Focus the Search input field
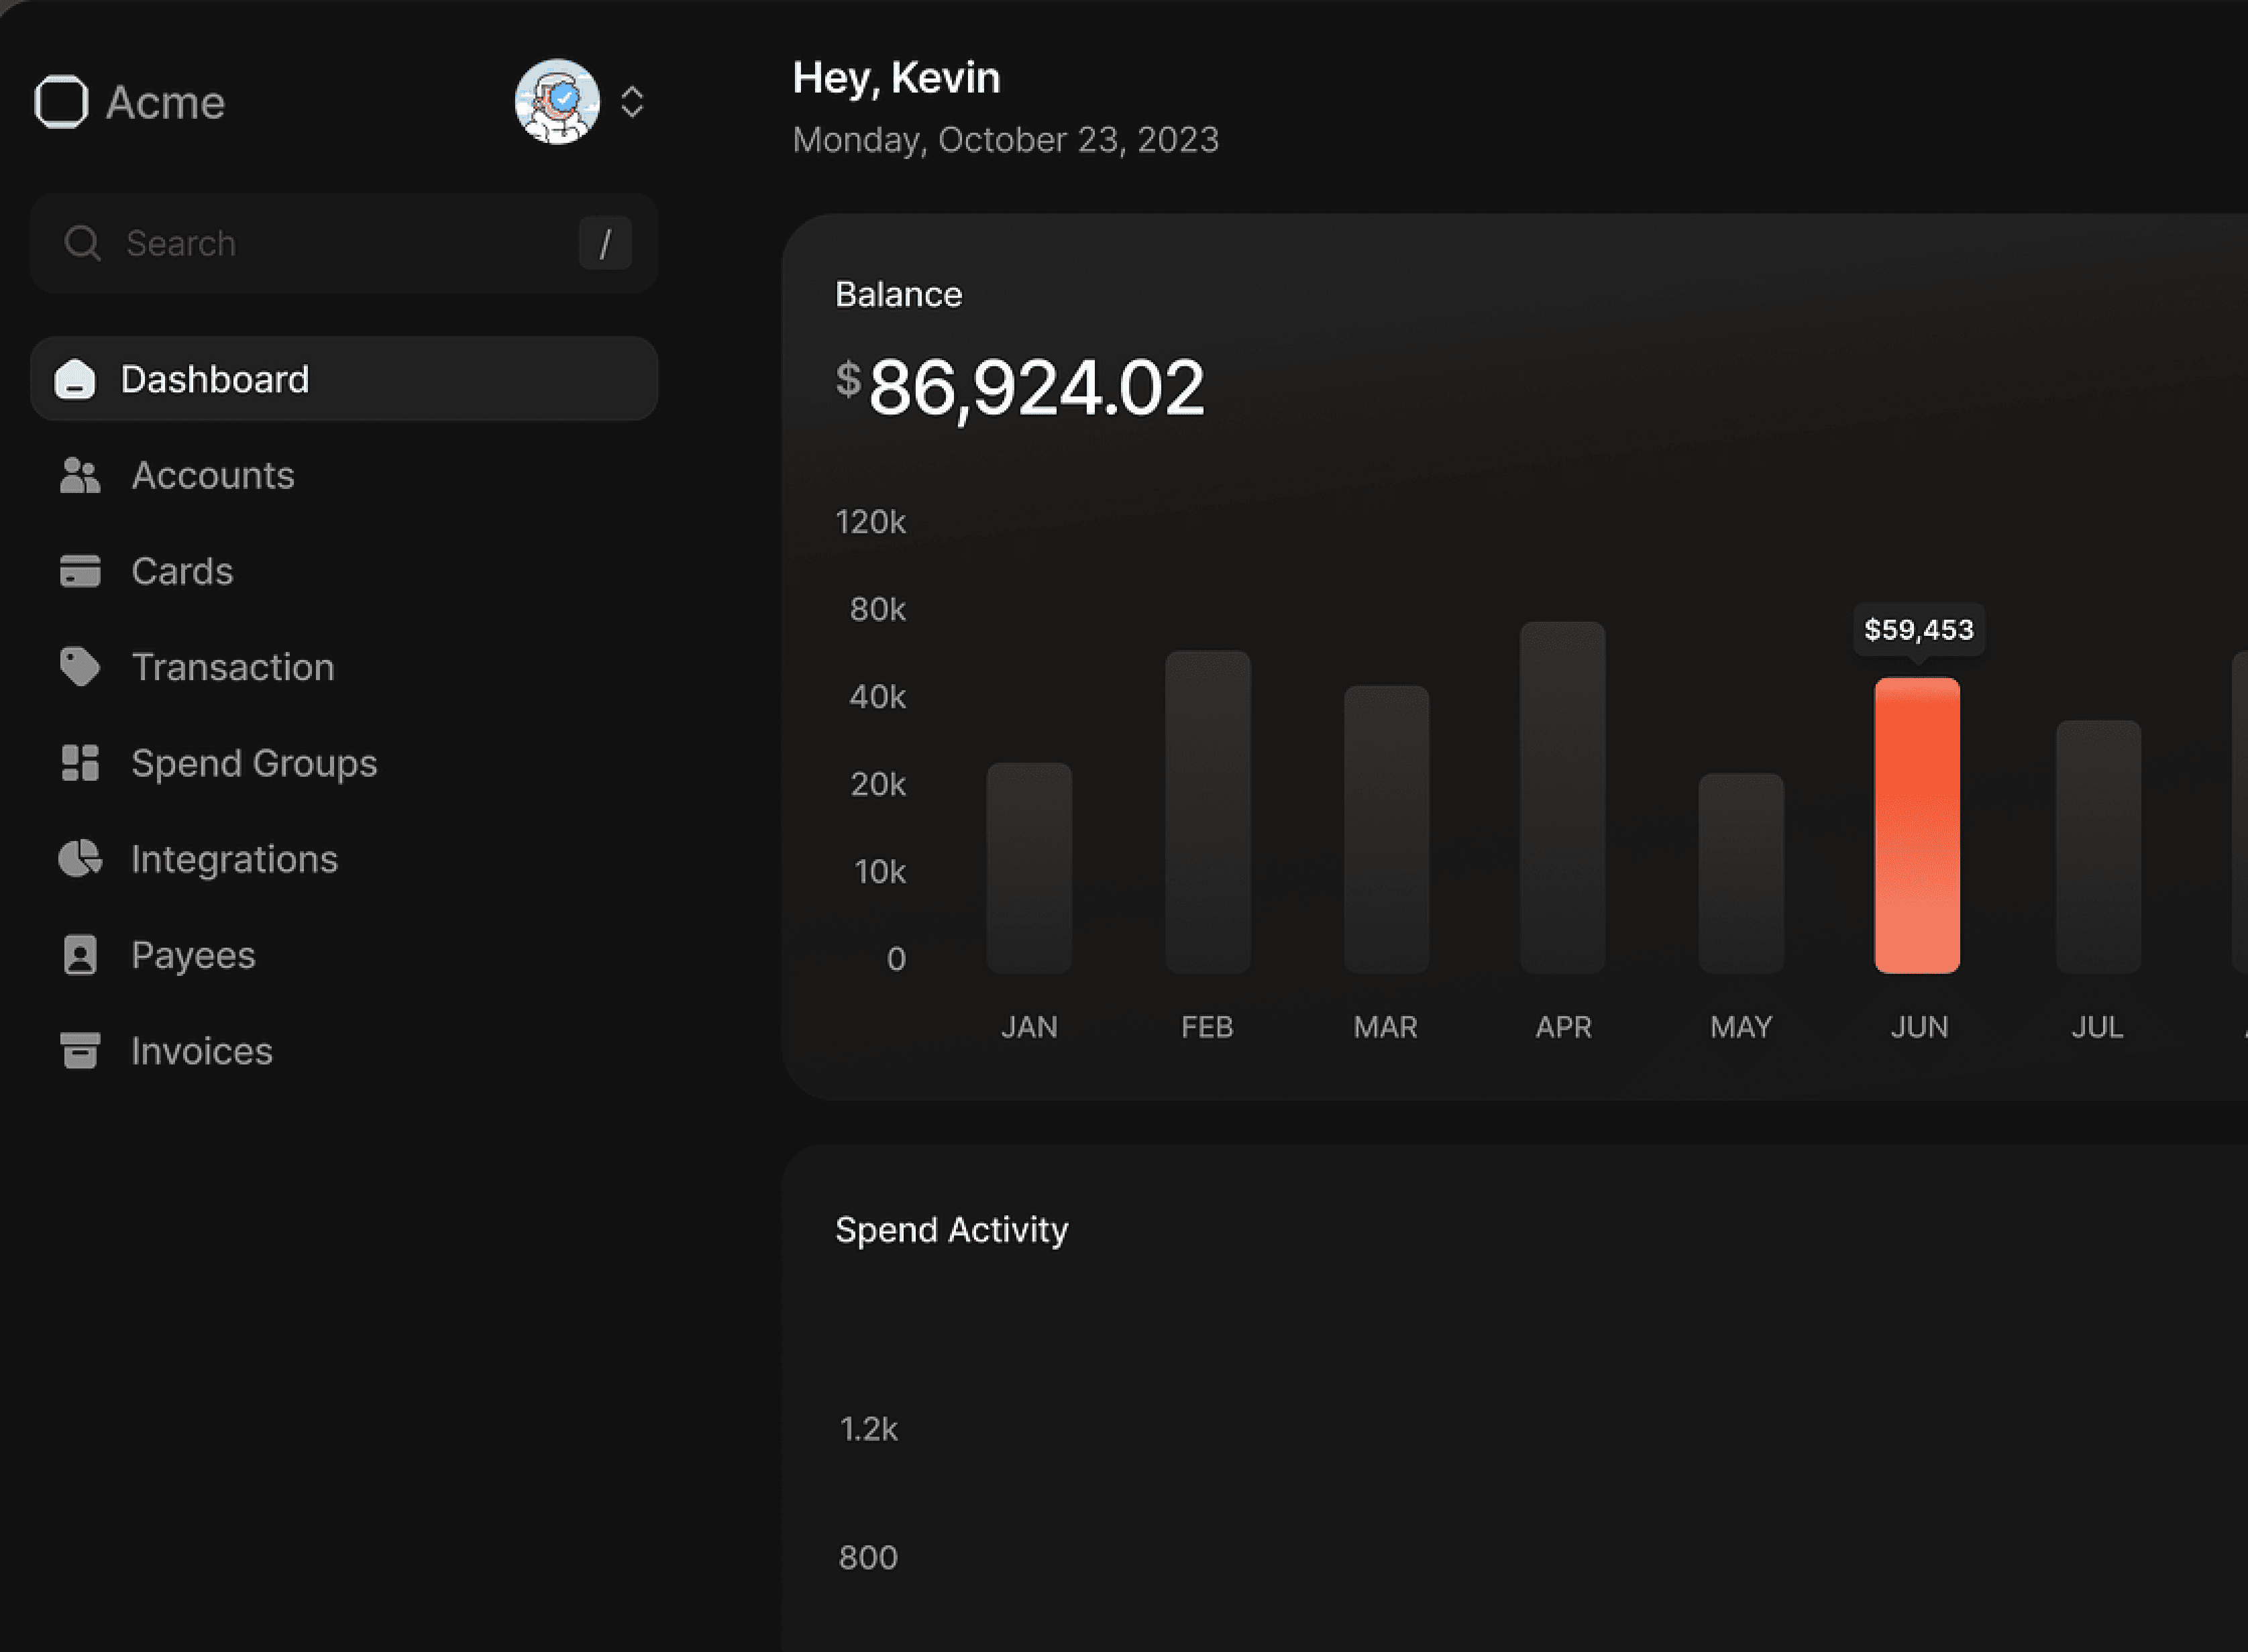 (x=340, y=244)
